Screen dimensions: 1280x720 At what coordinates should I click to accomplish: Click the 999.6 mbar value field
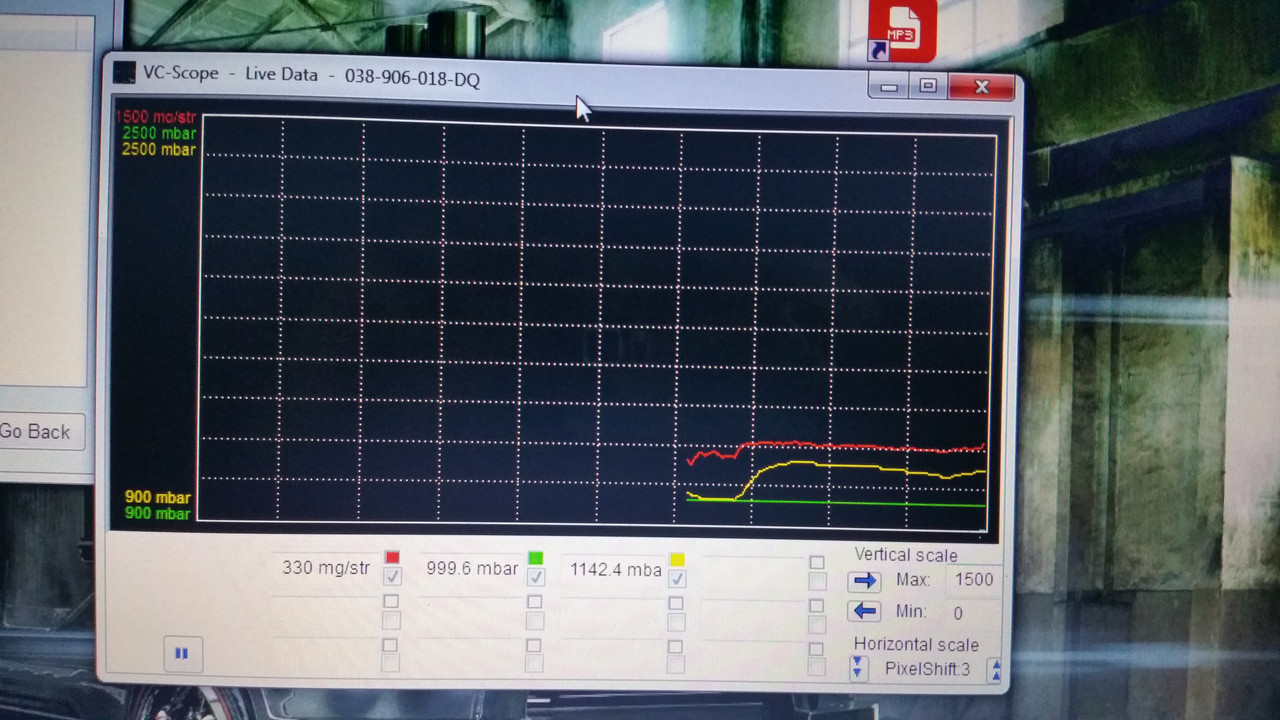tap(472, 568)
